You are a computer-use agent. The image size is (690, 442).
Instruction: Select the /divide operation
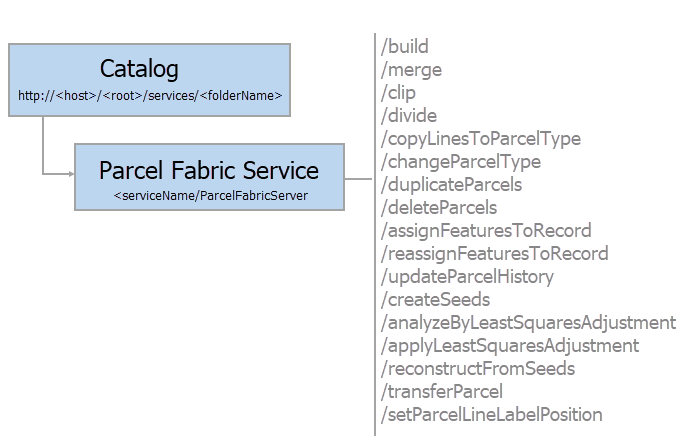409,116
